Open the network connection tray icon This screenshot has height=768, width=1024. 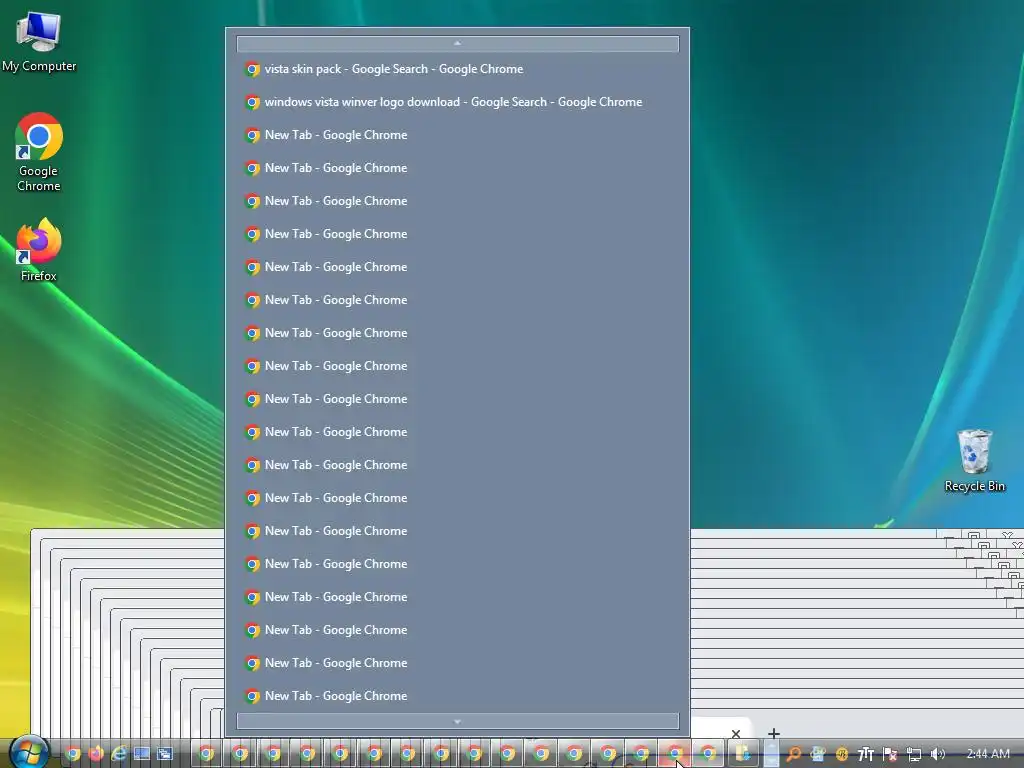(914, 754)
